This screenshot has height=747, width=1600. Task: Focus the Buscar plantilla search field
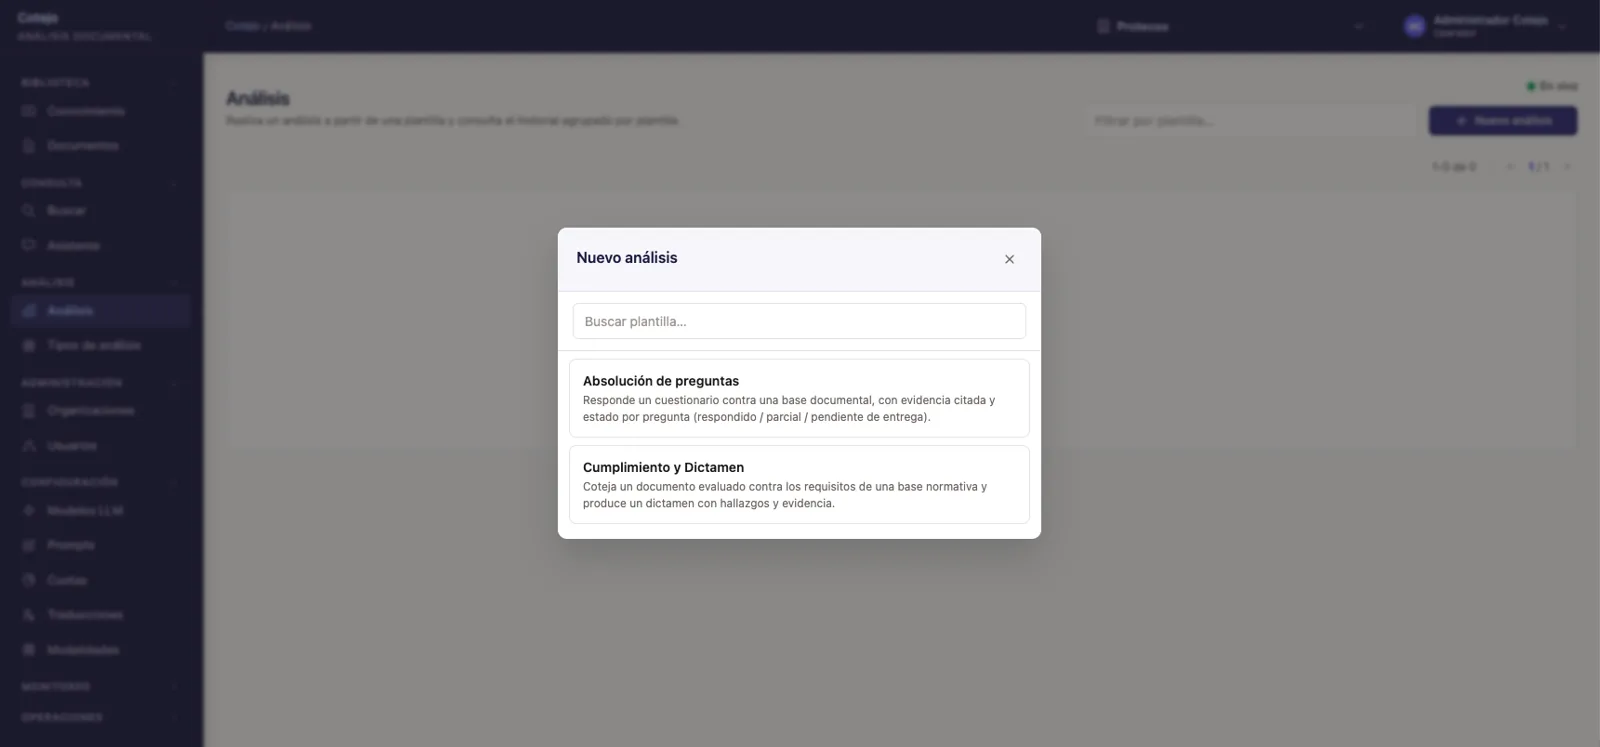point(799,321)
